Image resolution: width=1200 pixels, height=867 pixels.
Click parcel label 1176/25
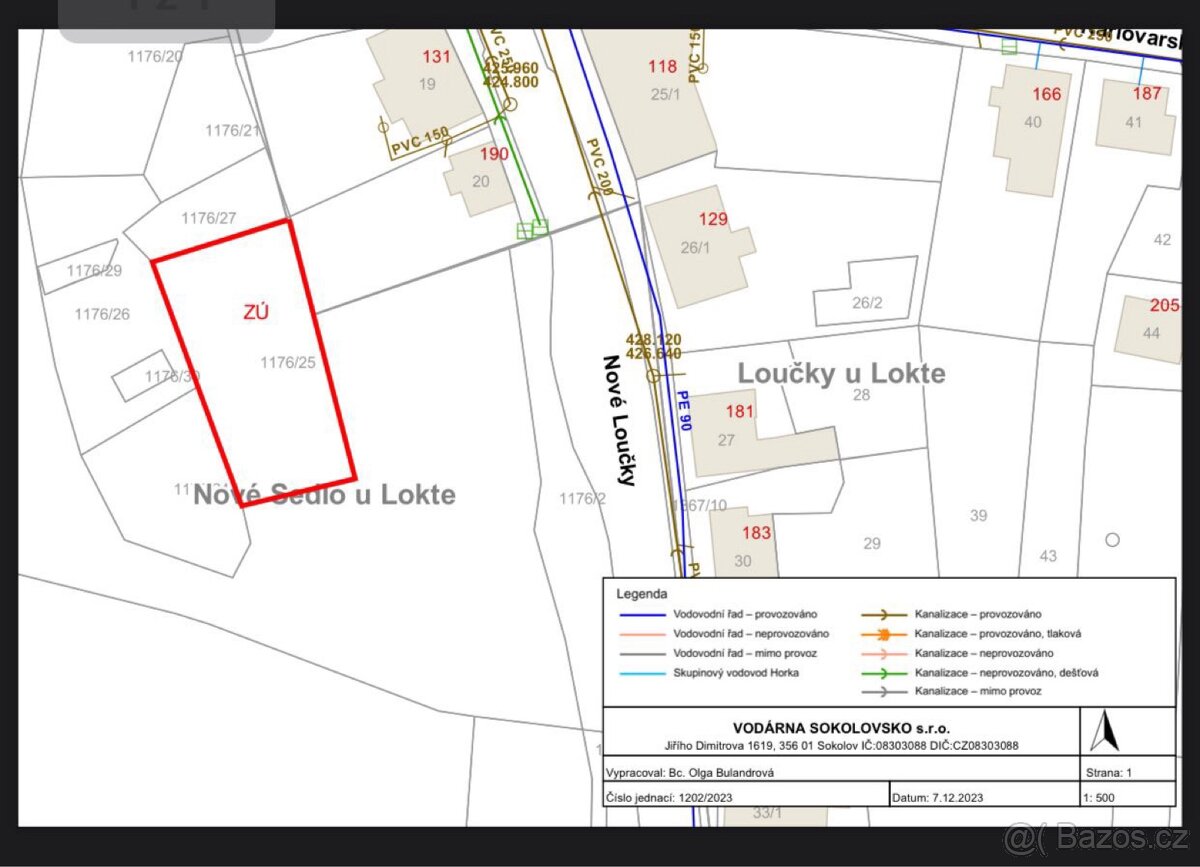pos(287,362)
